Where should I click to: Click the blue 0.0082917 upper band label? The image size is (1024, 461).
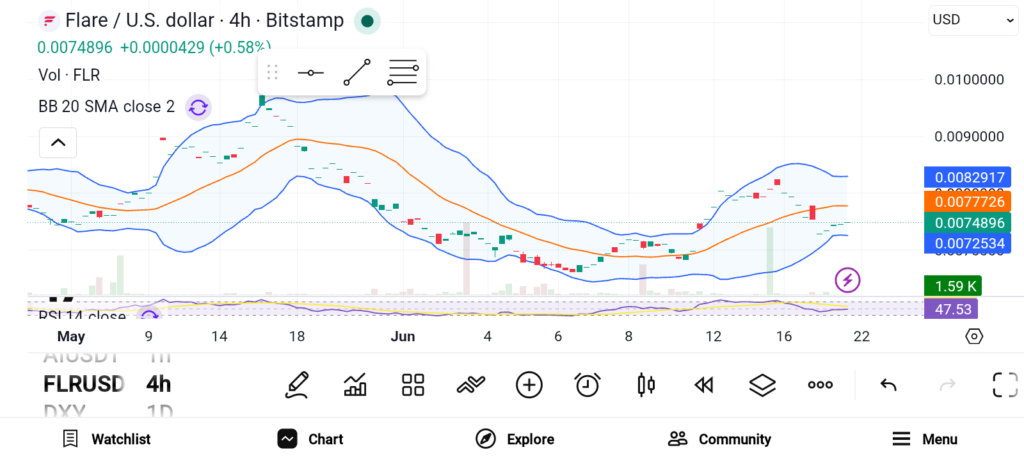[x=968, y=178]
